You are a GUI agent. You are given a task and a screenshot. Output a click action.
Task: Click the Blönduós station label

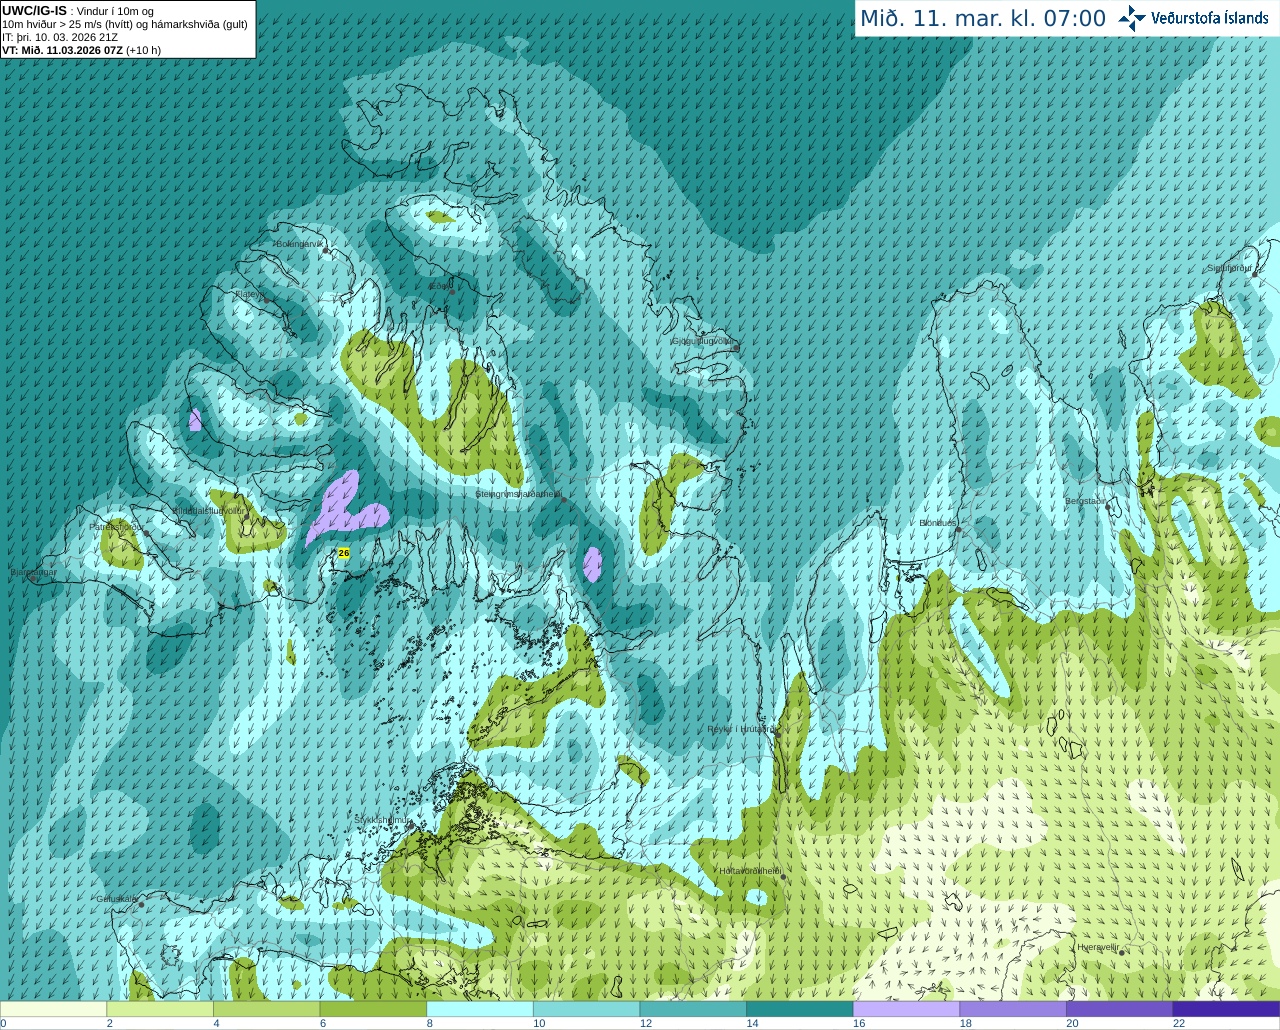[x=938, y=523]
